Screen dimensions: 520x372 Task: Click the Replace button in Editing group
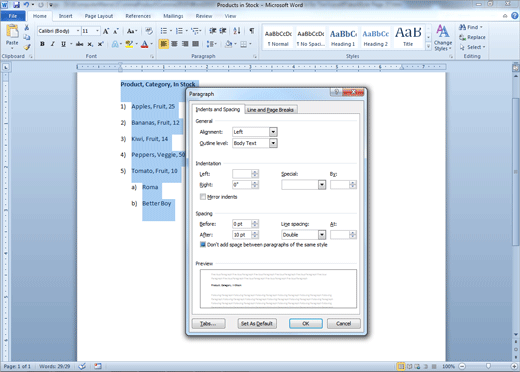pos(472,37)
